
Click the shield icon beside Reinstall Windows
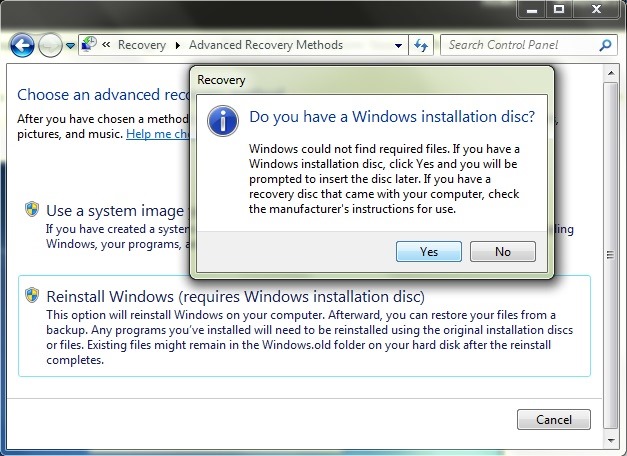(x=32, y=296)
